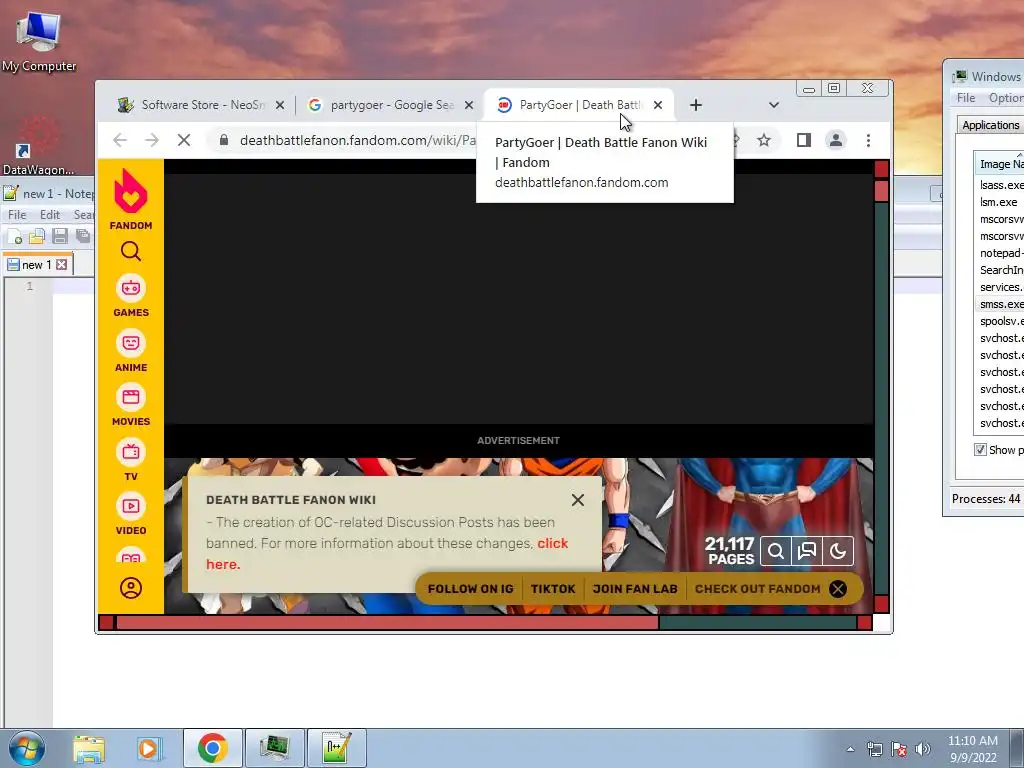View site lock information

(x=223, y=140)
